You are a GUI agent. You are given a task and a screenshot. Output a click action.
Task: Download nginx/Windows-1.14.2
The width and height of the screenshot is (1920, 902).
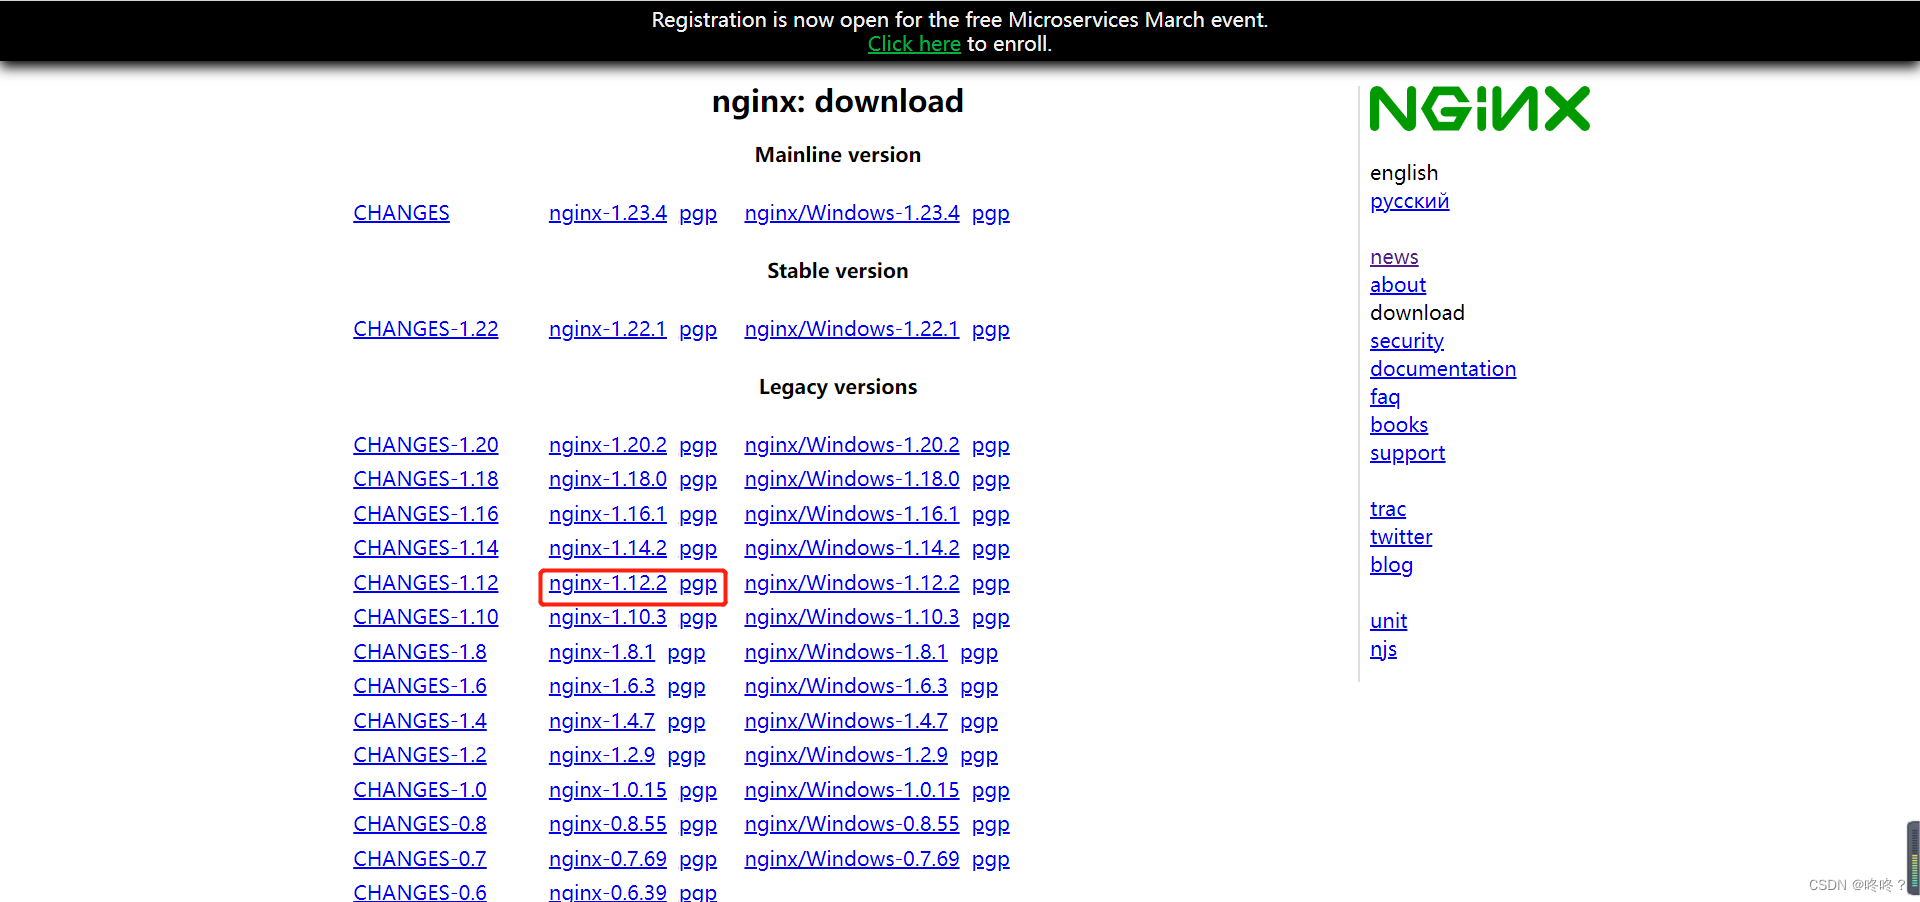[x=851, y=548]
